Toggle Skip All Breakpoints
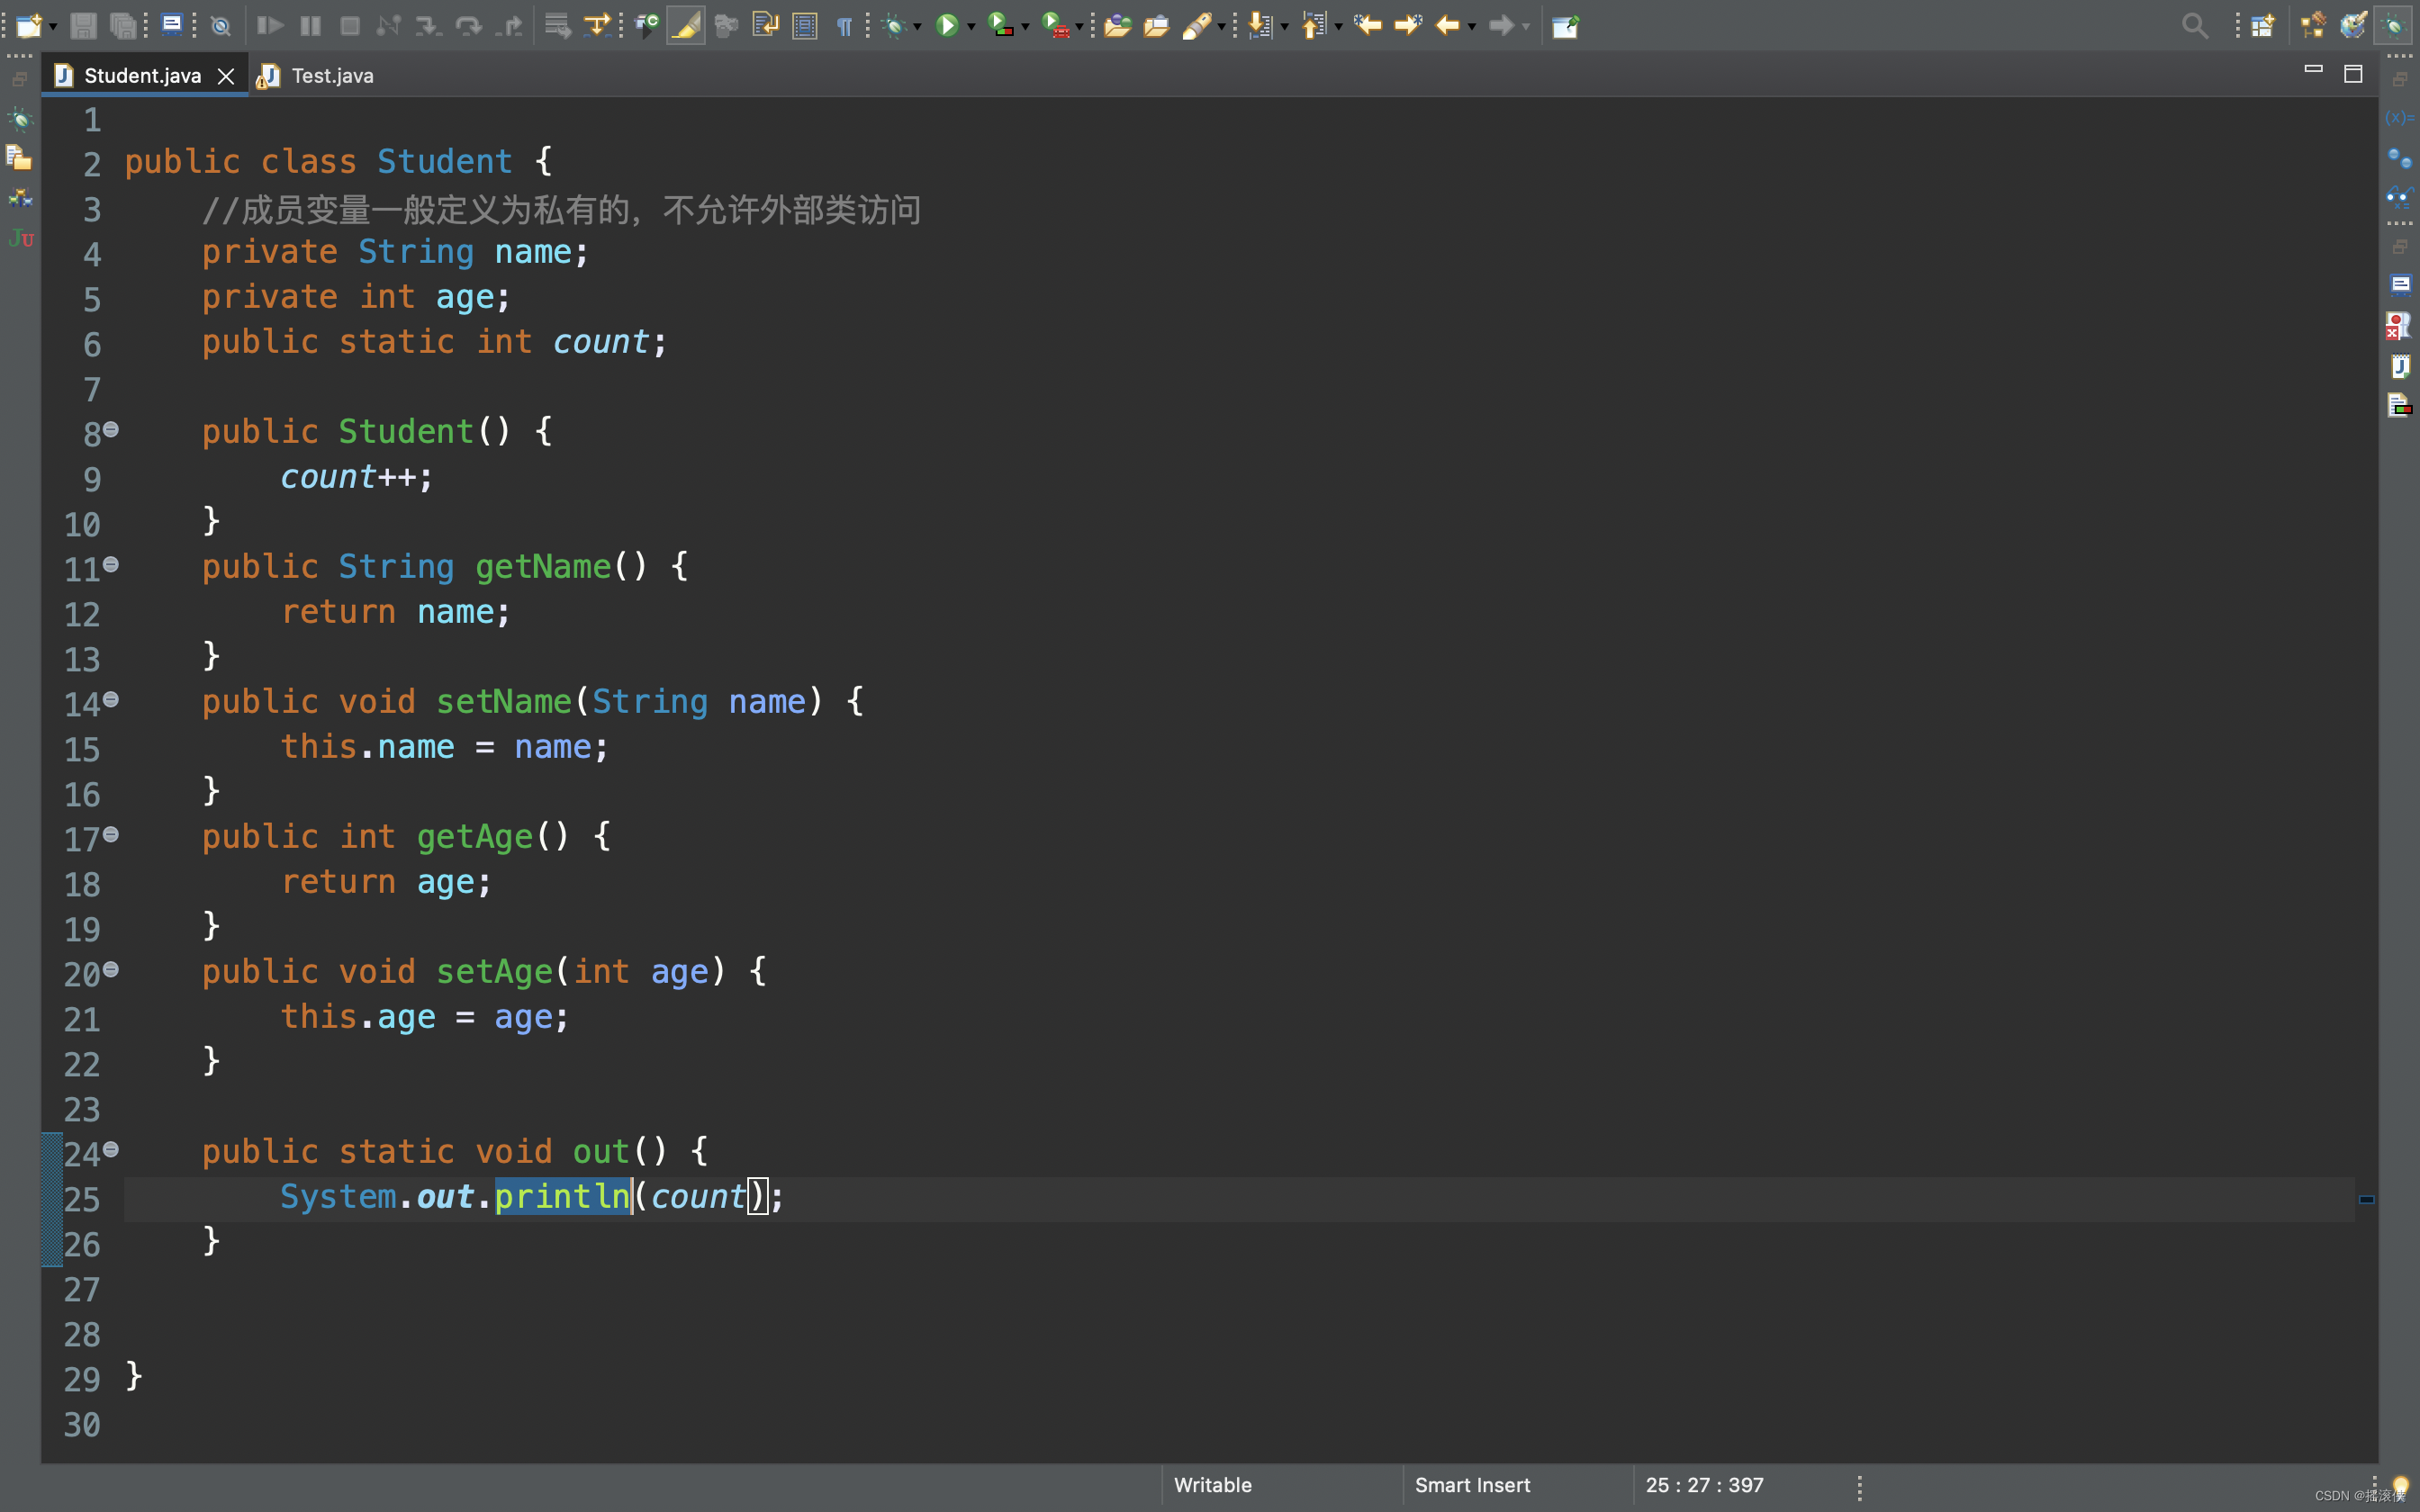The image size is (2420, 1512). click(221, 26)
